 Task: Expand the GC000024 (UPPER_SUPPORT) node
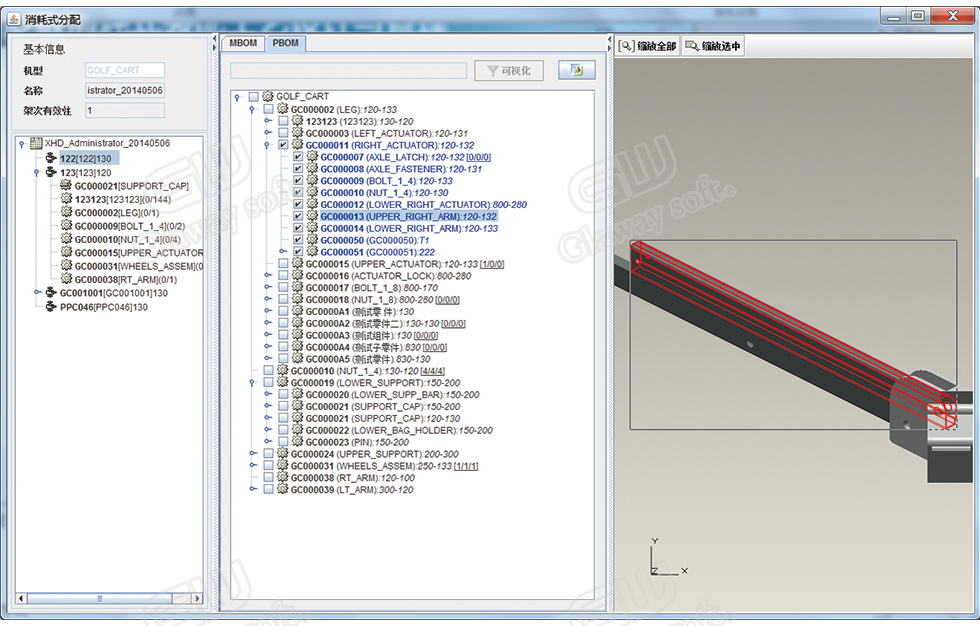click(252, 453)
